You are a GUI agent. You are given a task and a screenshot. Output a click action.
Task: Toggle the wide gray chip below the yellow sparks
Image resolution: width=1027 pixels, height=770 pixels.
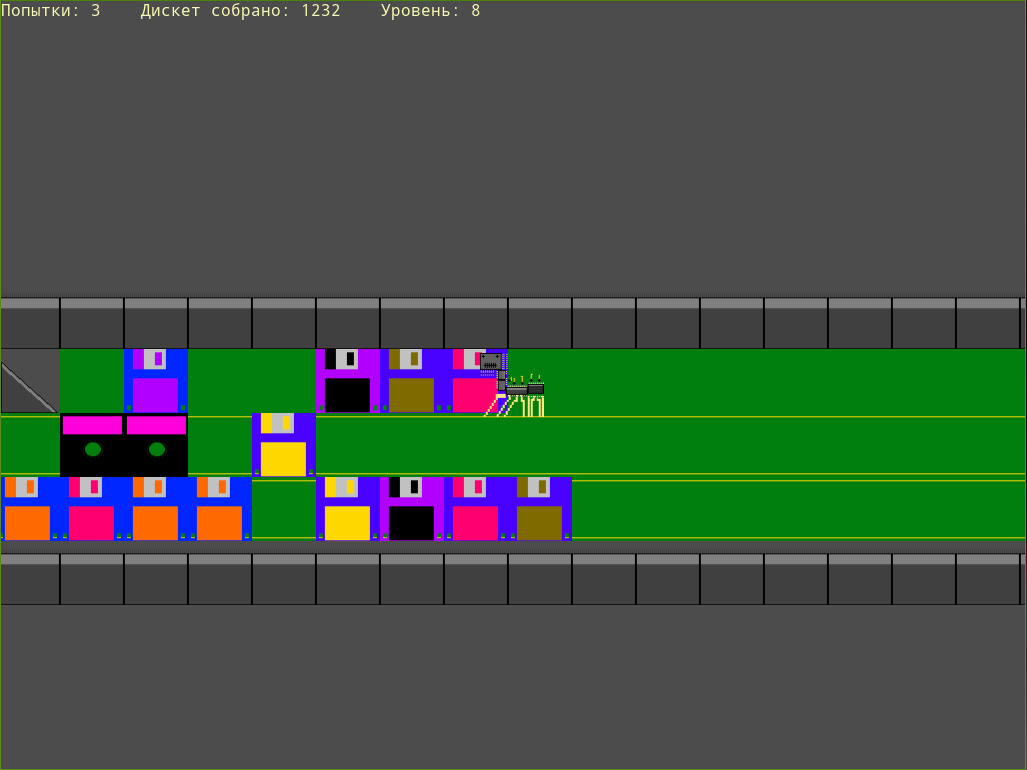pos(516,392)
